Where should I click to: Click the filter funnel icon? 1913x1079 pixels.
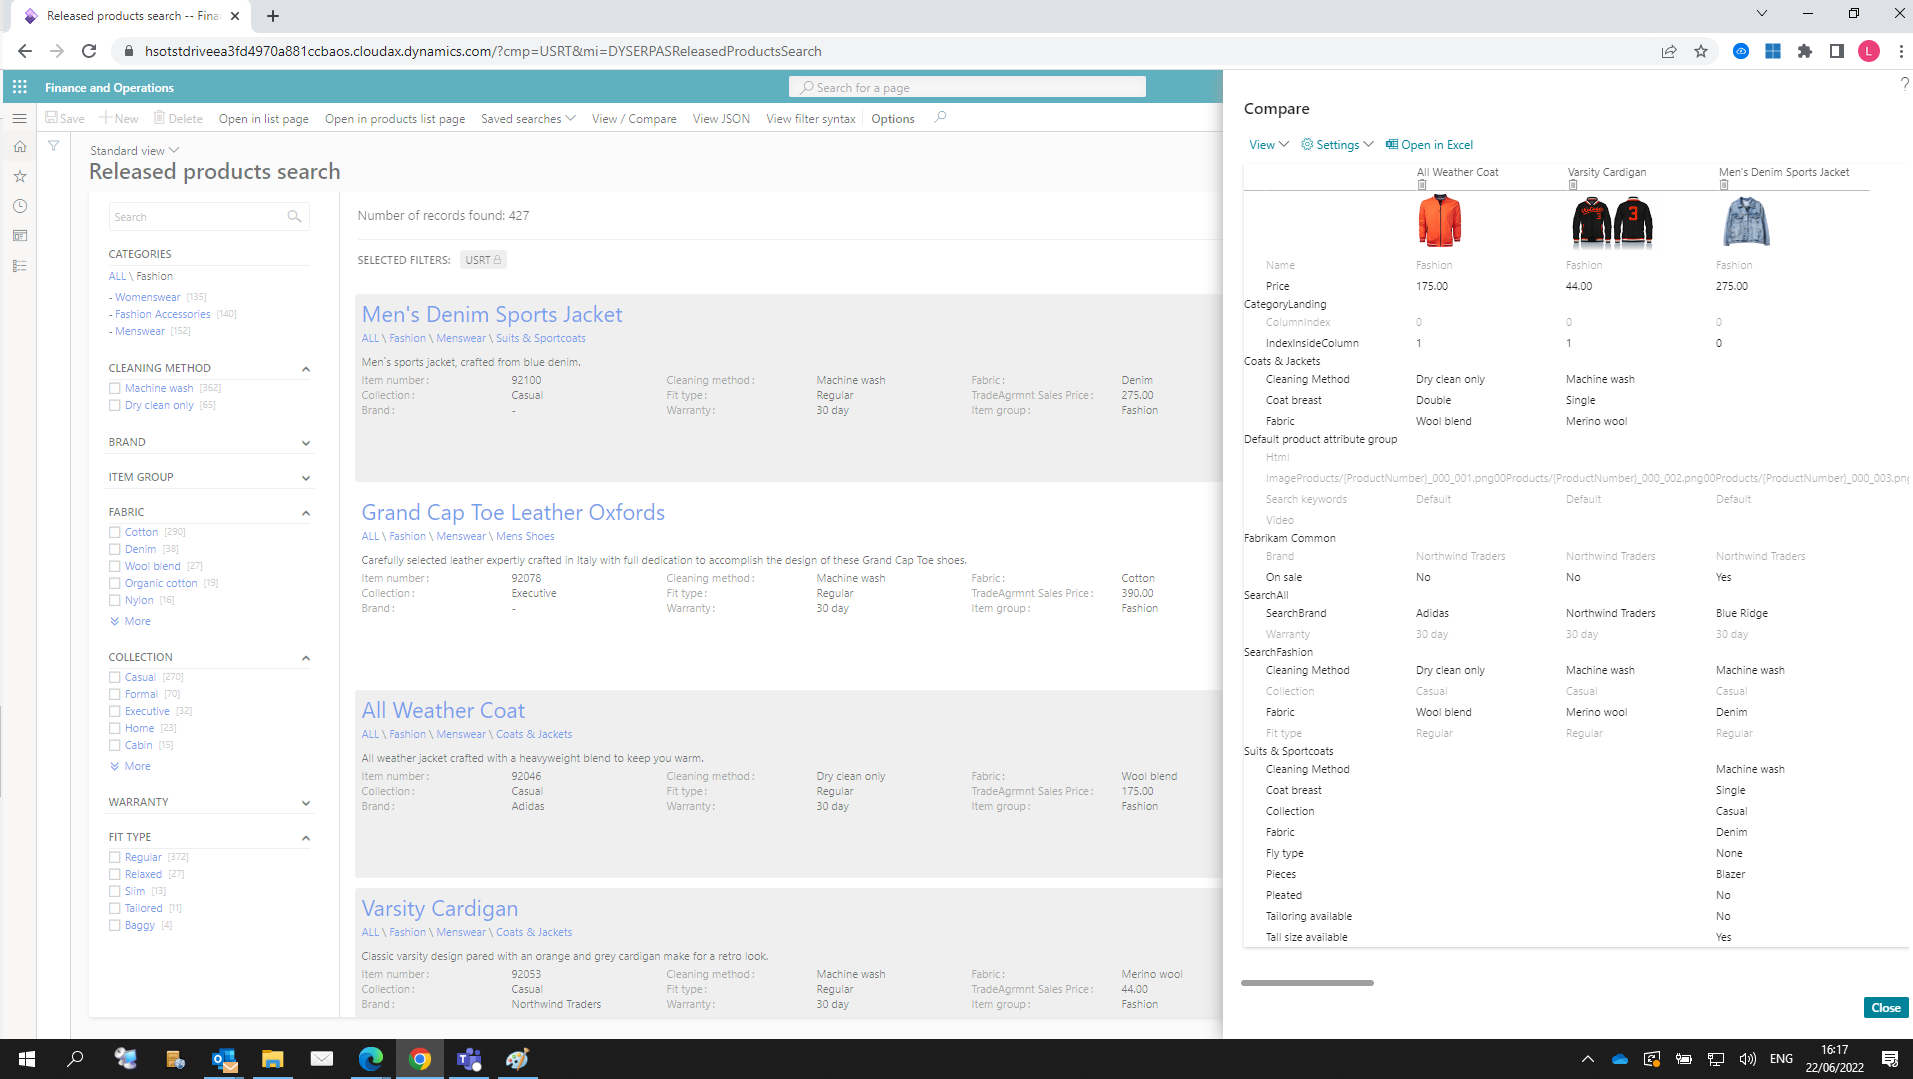[54, 146]
